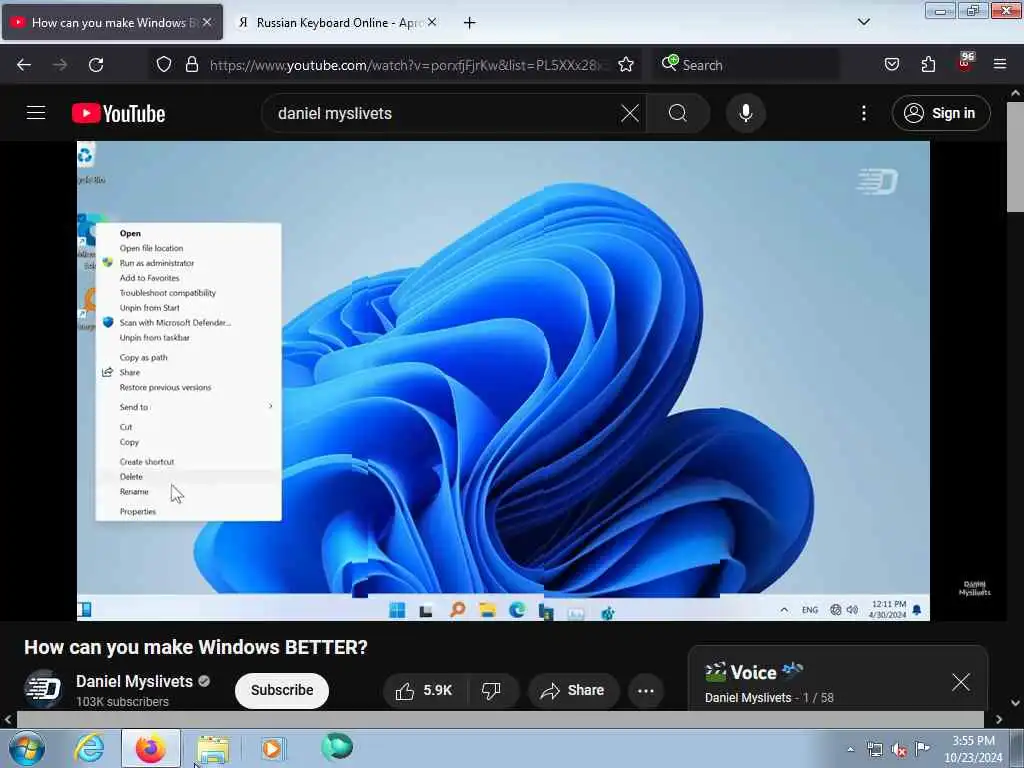Open the Windows Start orb
The image size is (1024, 768).
[27, 748]
